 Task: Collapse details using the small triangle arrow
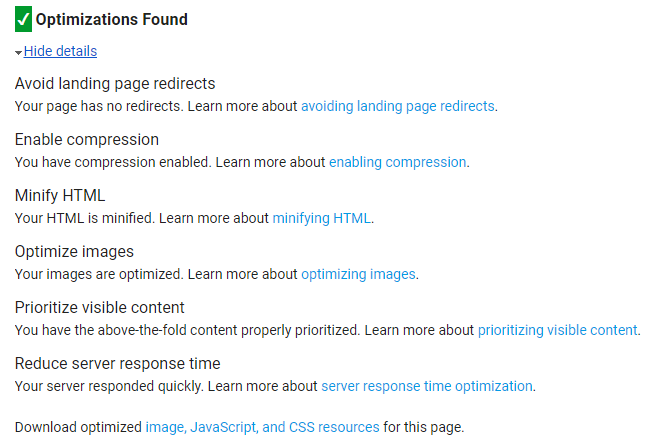coord(18,53)
